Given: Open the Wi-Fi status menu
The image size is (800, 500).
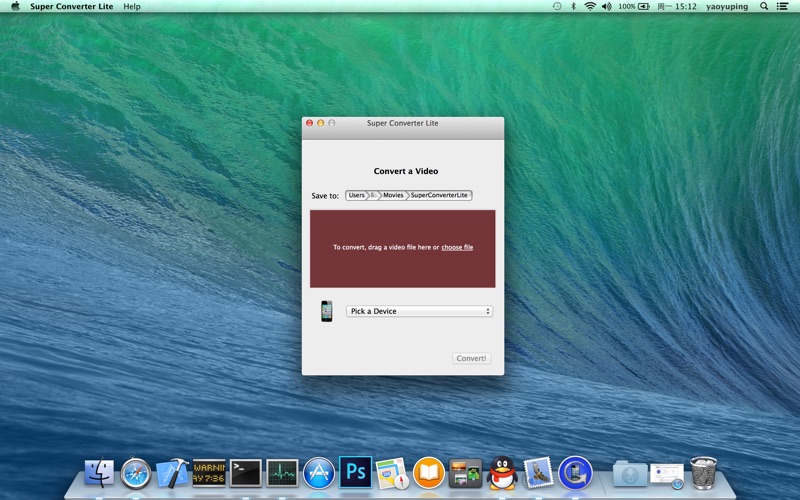Looking at the screenshot, I should [x=590, y=6].
